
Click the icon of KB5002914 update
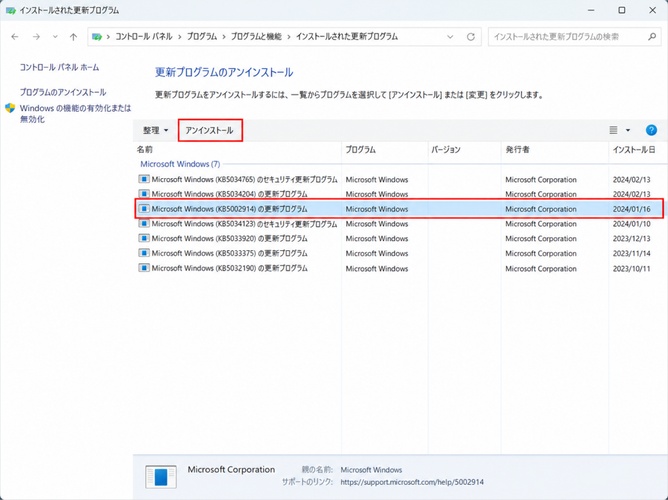(x=144, y=209)
